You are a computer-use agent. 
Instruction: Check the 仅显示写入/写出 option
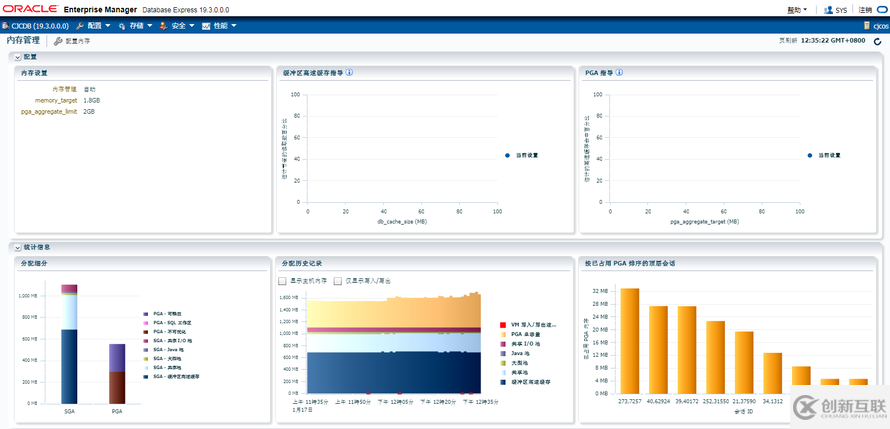(x=338, y=281)
